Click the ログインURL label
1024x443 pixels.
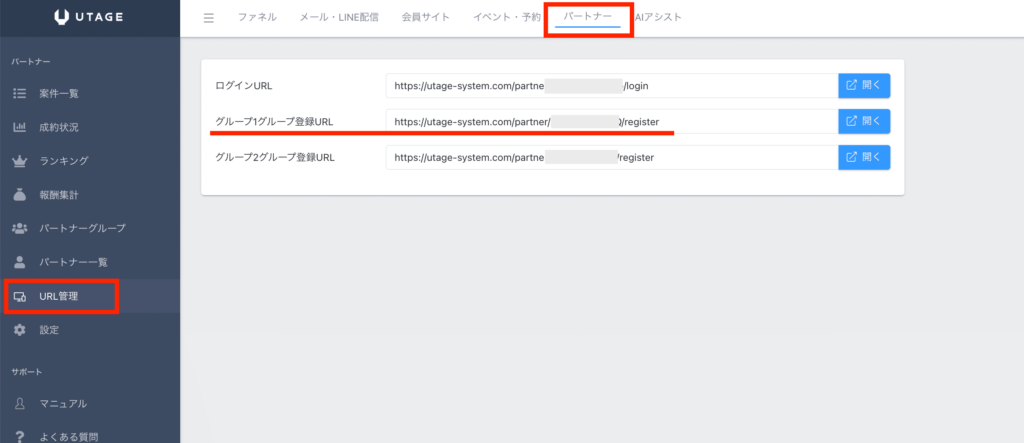pyautogui.click(x=244, y=86)
